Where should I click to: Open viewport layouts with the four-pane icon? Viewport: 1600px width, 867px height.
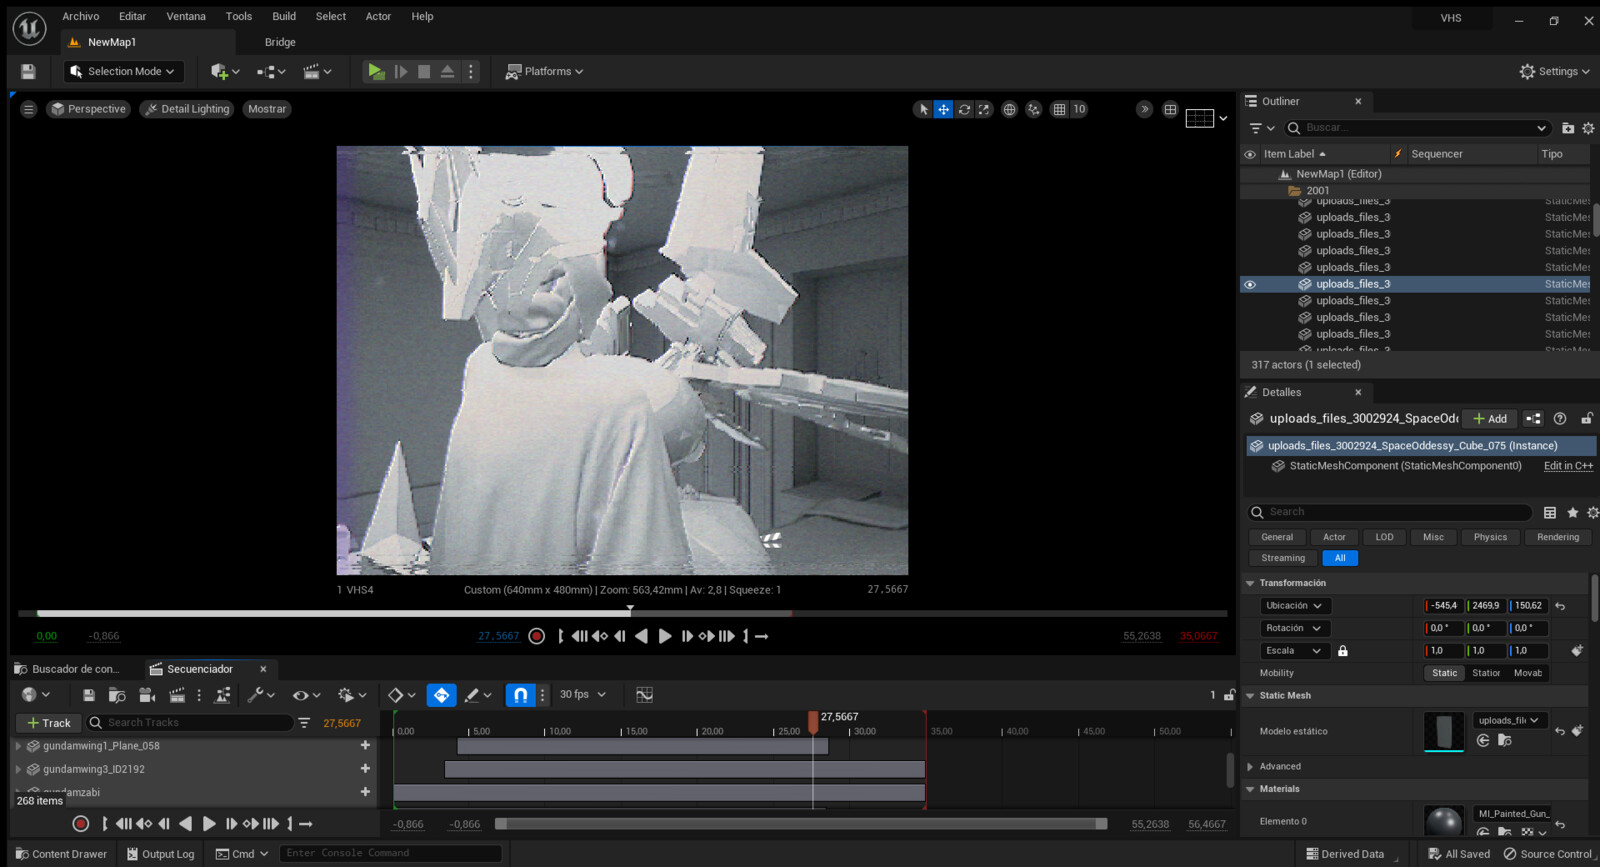point(1170,109)
